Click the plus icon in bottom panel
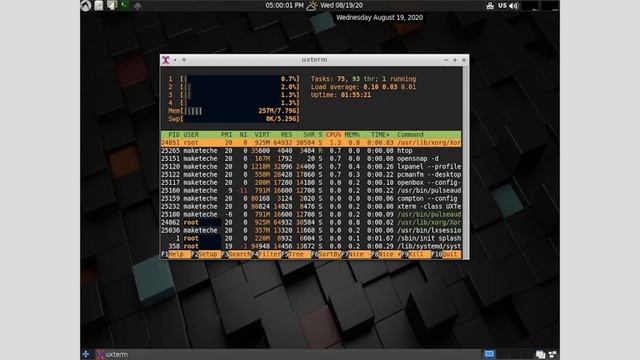Screen dimensions: 640x360 point(86,354)
